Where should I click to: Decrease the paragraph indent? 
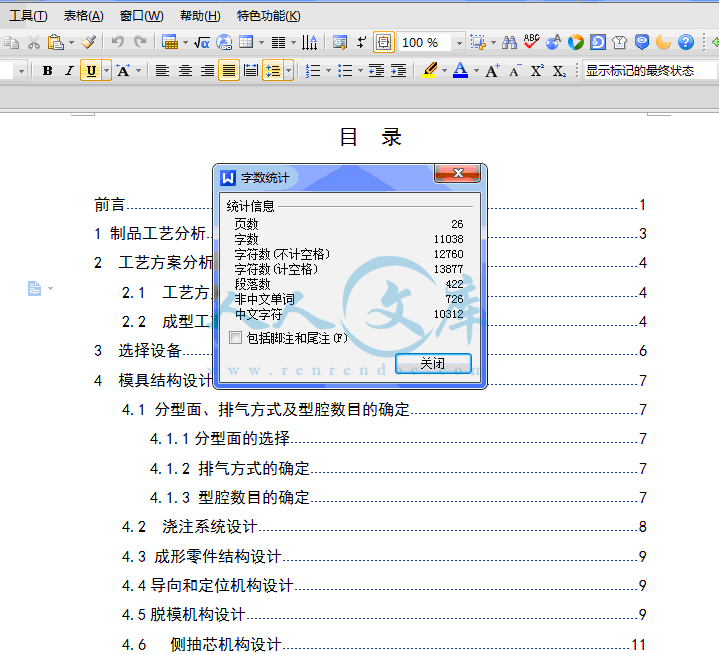coord(376,71)
